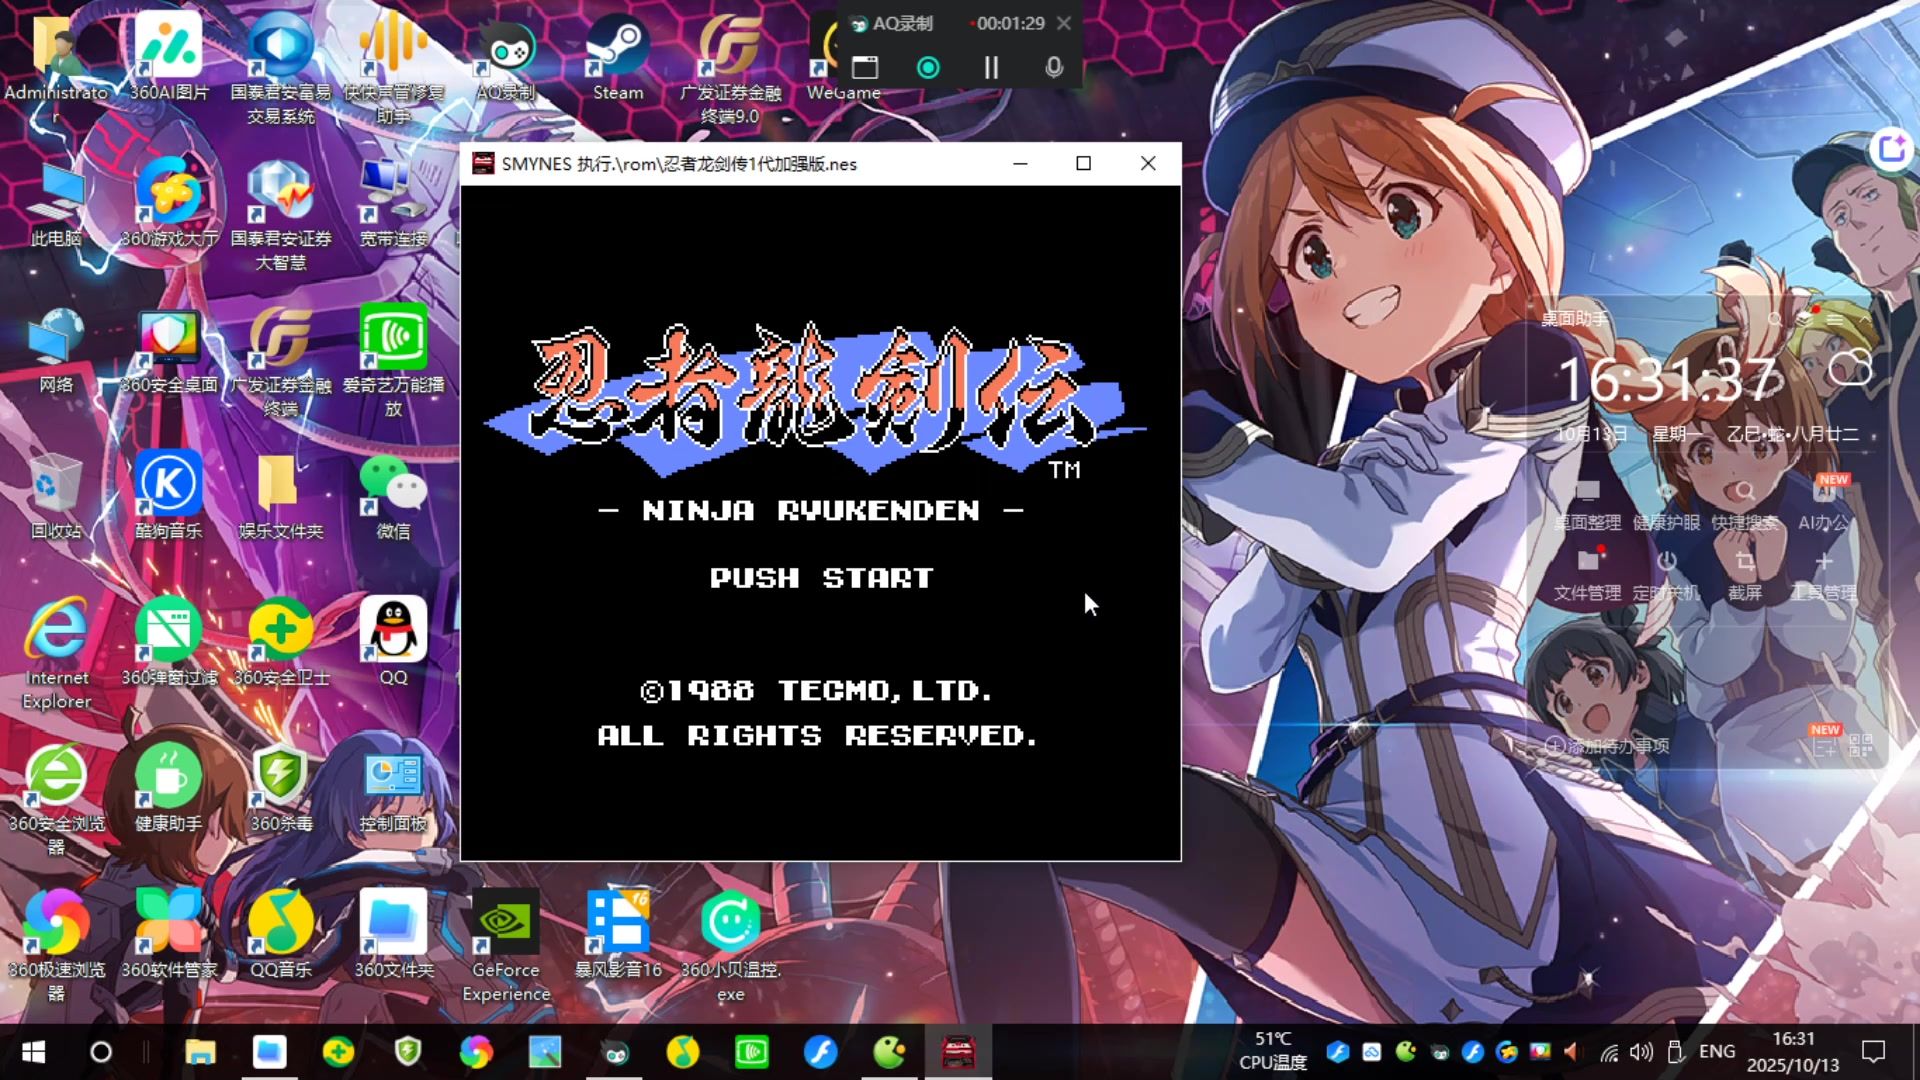The width and height of the screenshot is (1920, 1080).
Task: Toggle system volume speaker icon in tray
Action: [x=1641, y=1052]
